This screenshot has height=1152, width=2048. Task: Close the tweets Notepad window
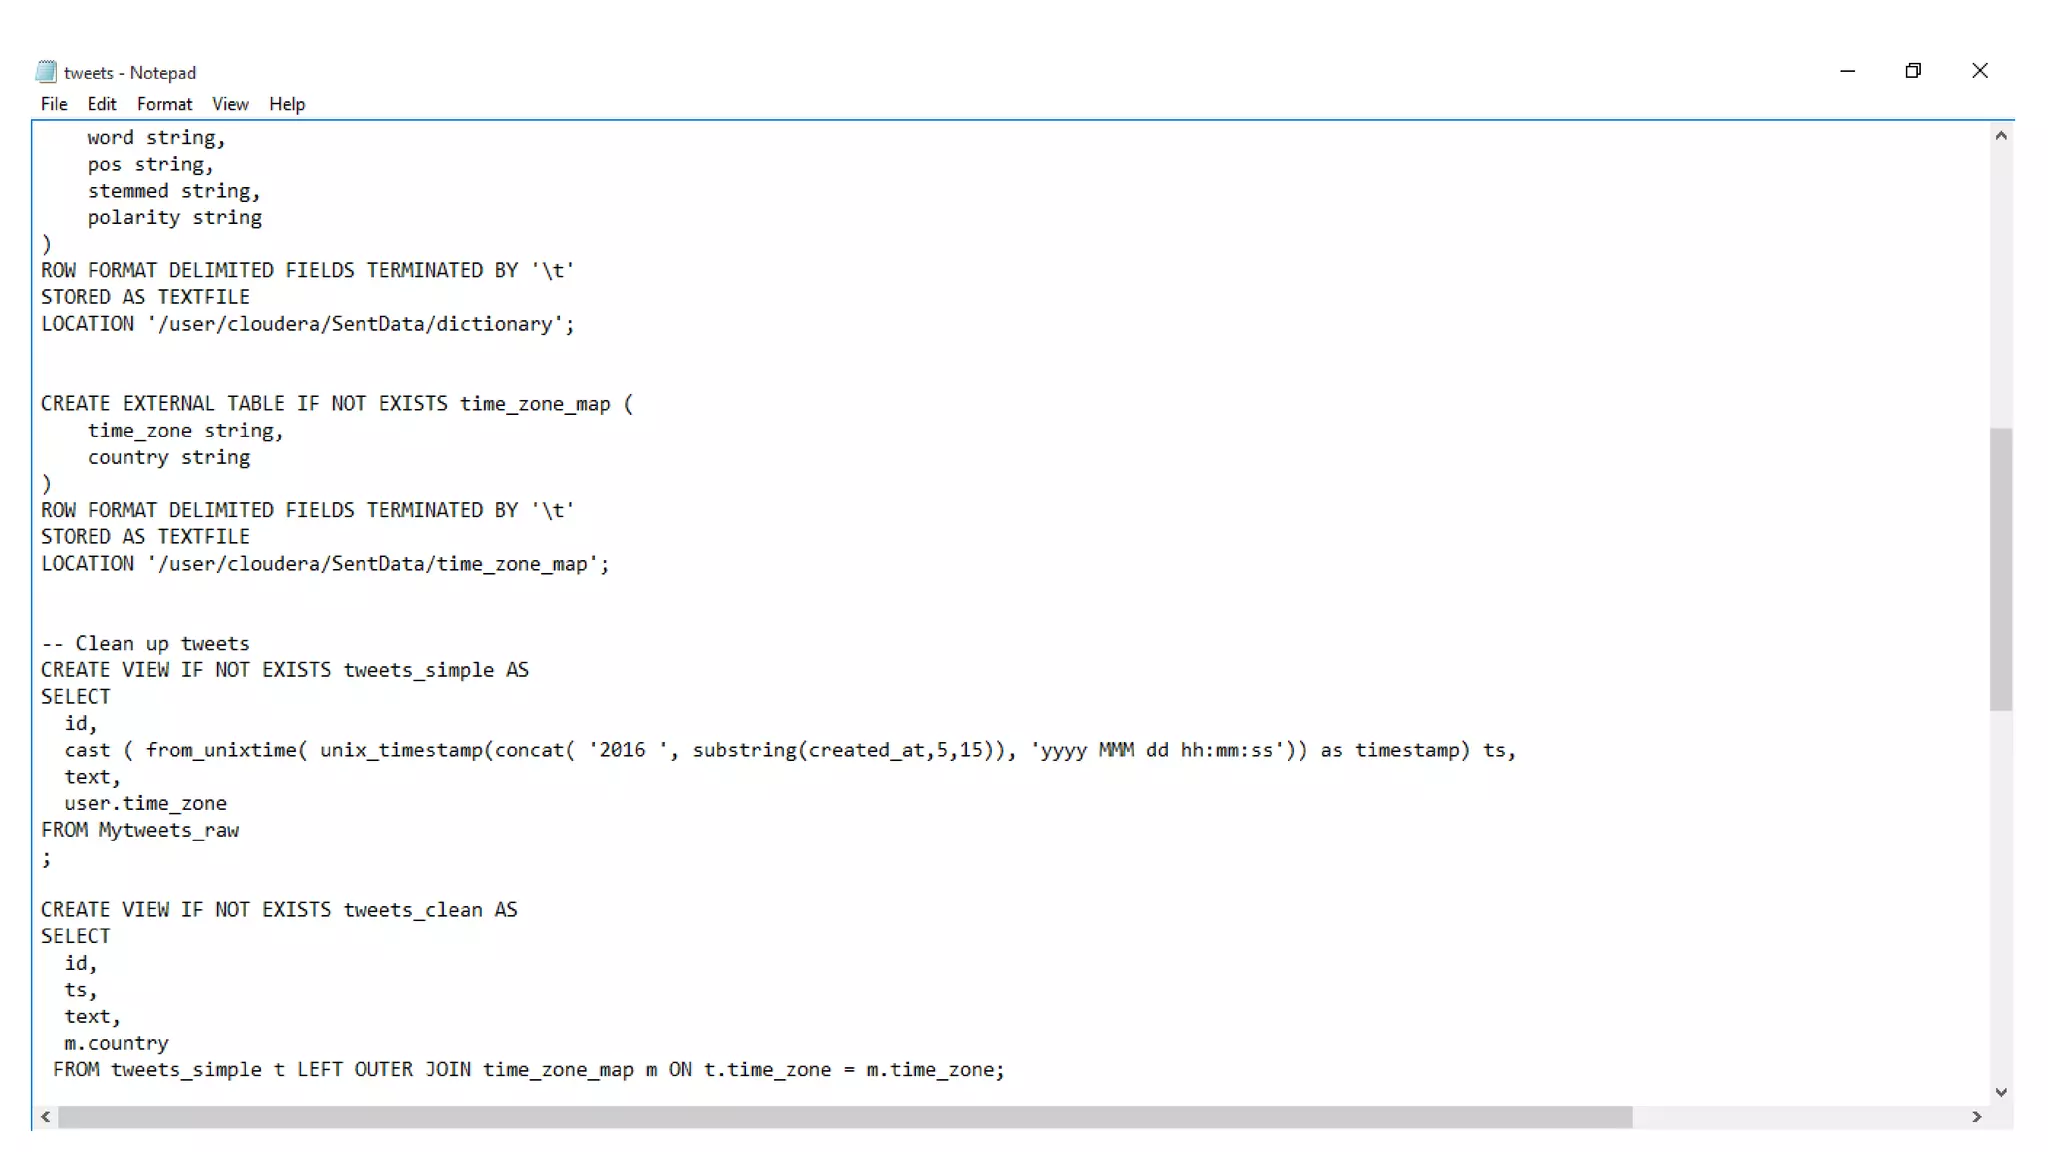coord(1979,71)
